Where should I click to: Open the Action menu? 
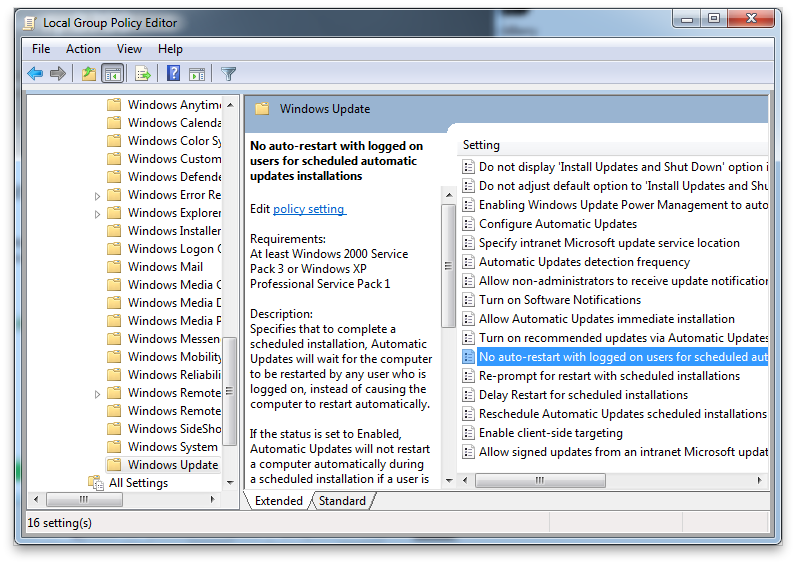tap(83, 49)
